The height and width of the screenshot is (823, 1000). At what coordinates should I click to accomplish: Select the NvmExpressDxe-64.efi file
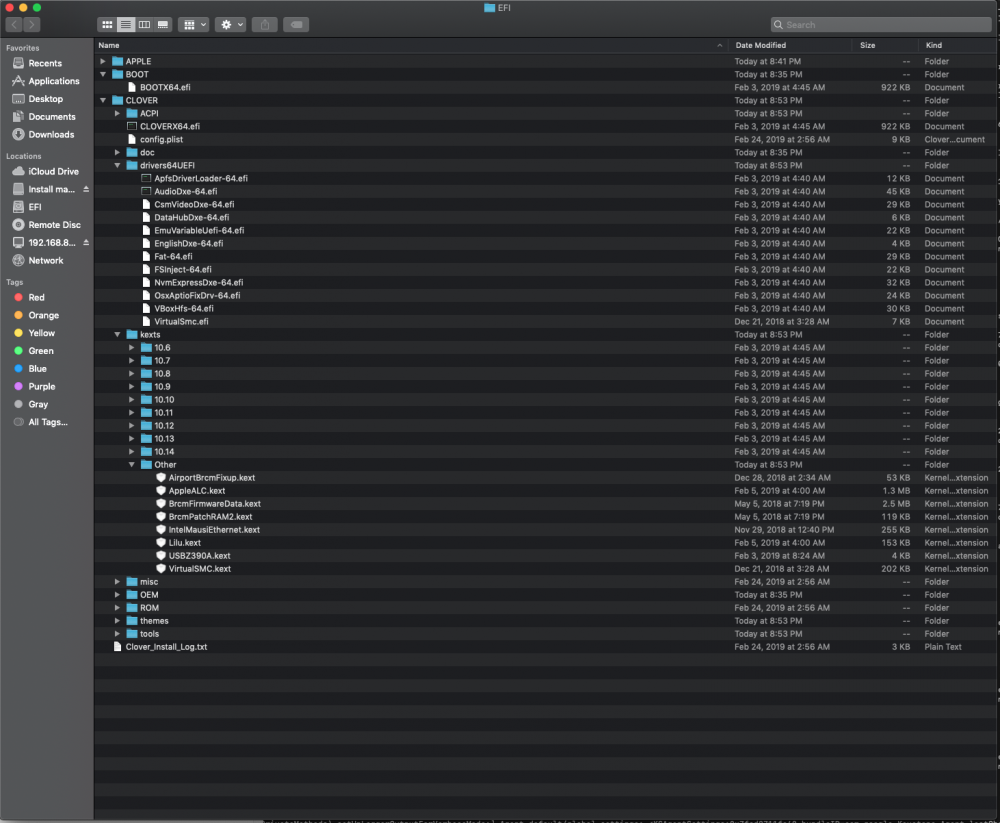click(x=198, y=283)
